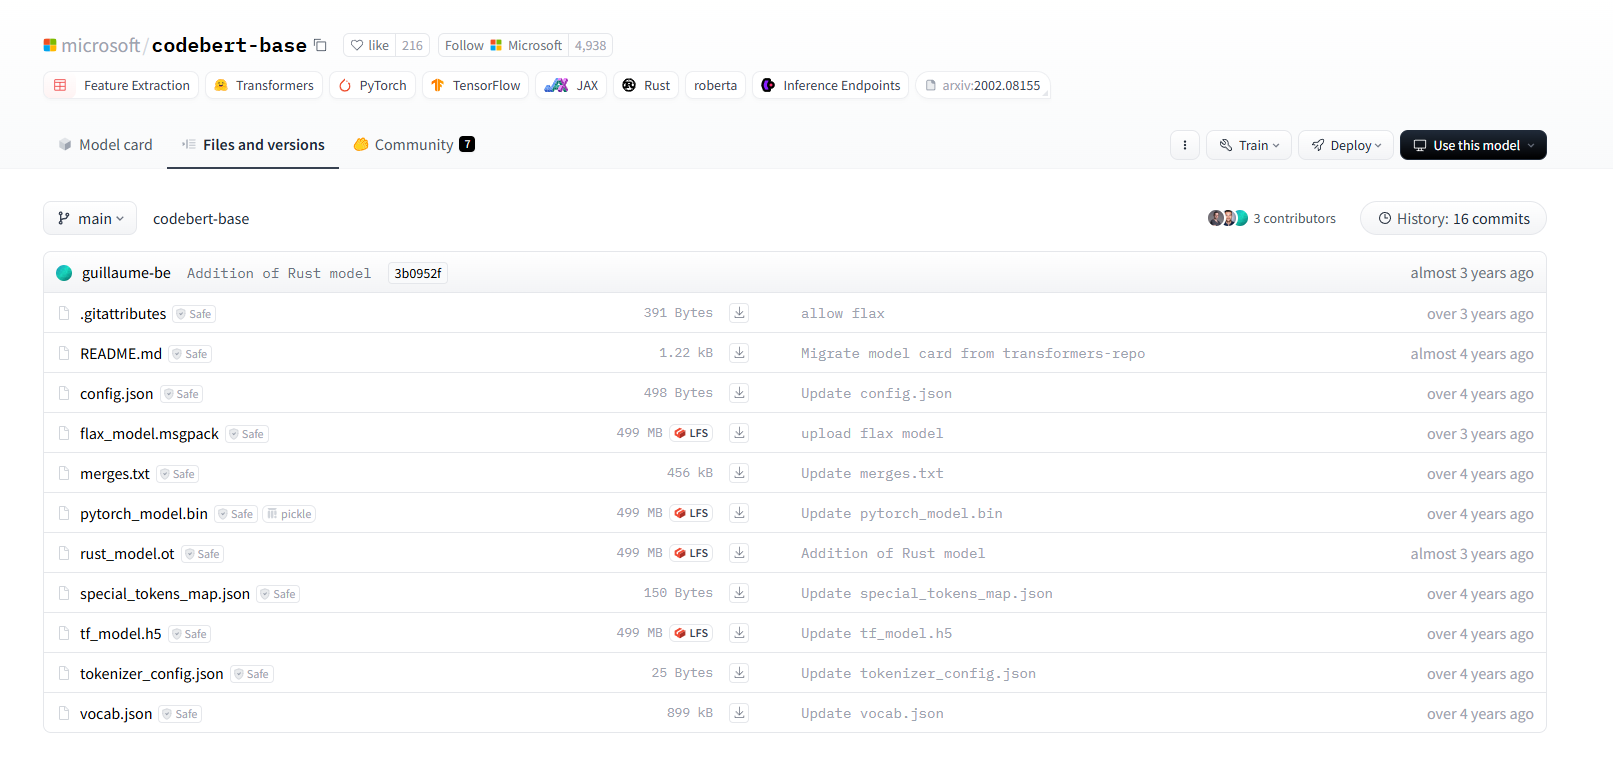Download the tf_model.h5 file
Image resolution: width=1613 pixels, height=781 pixels.
point(739,633)
